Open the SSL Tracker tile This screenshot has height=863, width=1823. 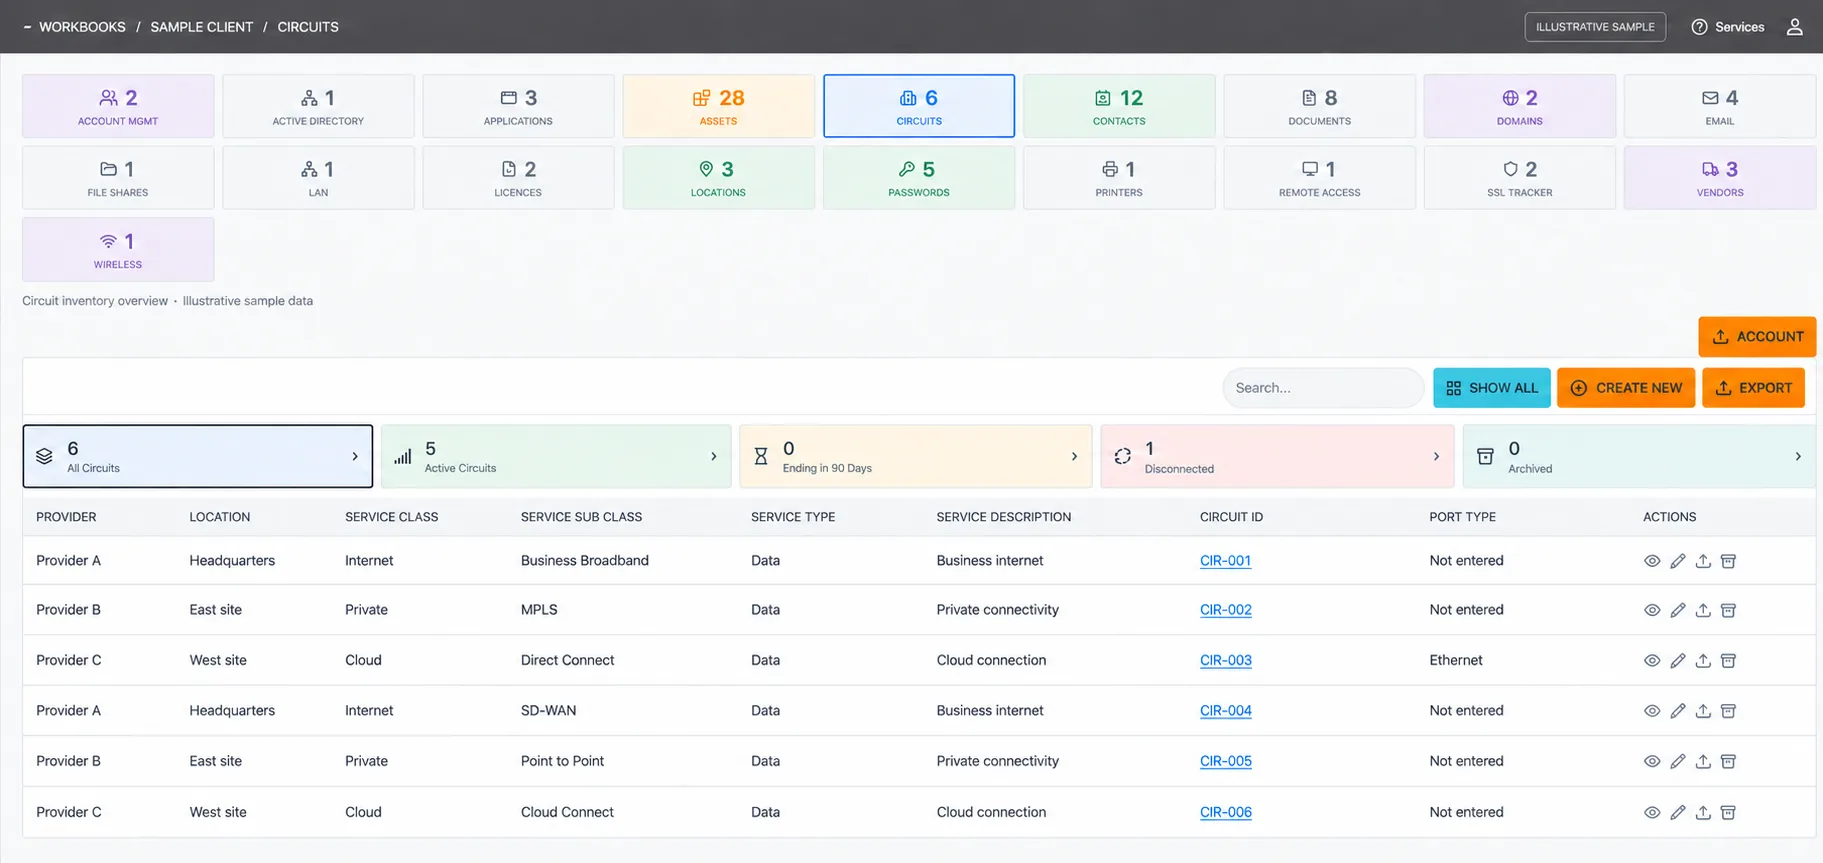point(1520,178)
